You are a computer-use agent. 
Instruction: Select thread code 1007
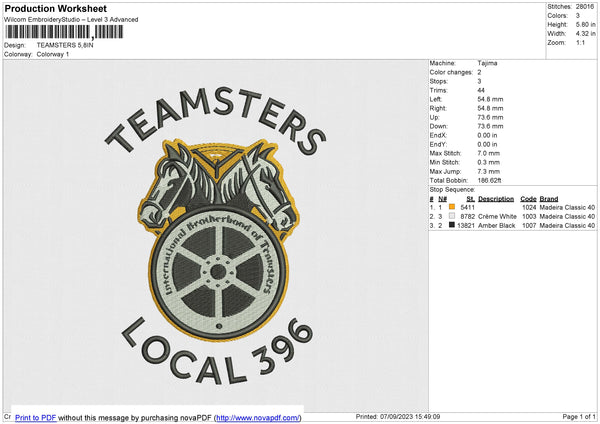coord(529,226)
